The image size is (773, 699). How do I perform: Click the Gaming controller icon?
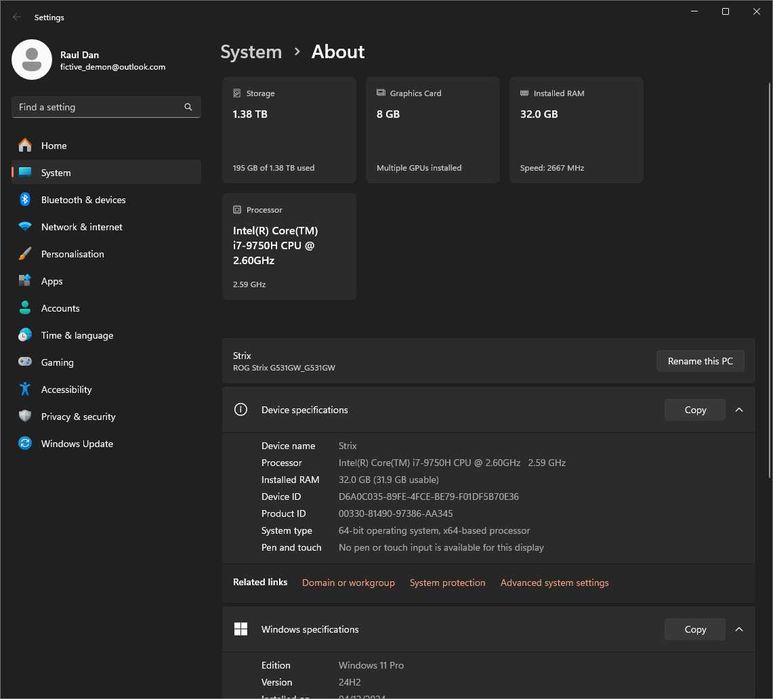(25, 361)
